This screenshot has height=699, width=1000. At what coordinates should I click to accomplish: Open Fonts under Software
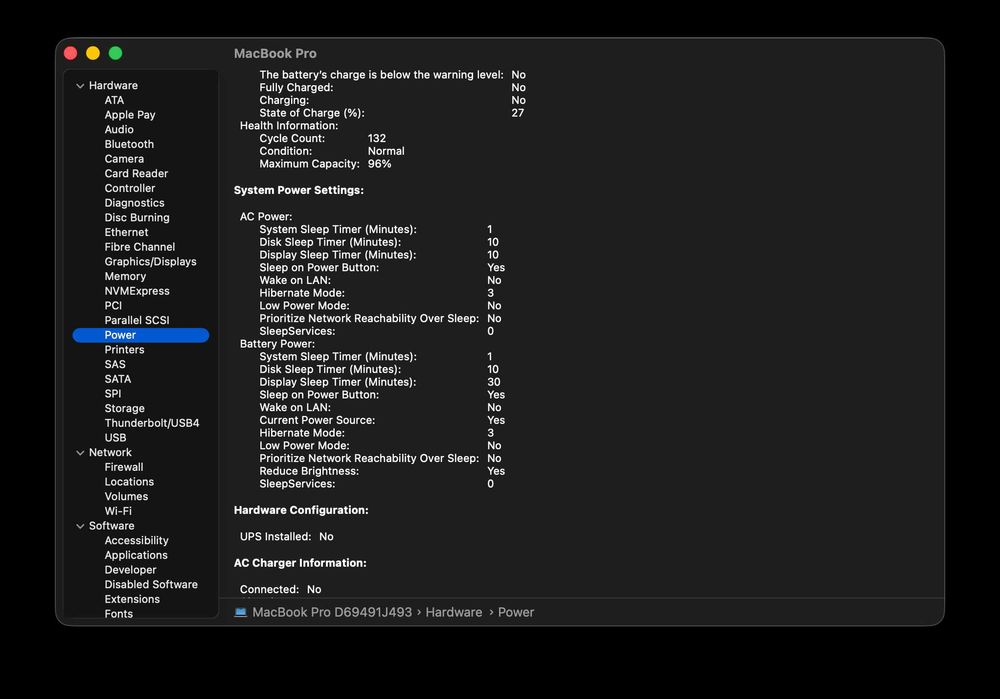(119, 614)
